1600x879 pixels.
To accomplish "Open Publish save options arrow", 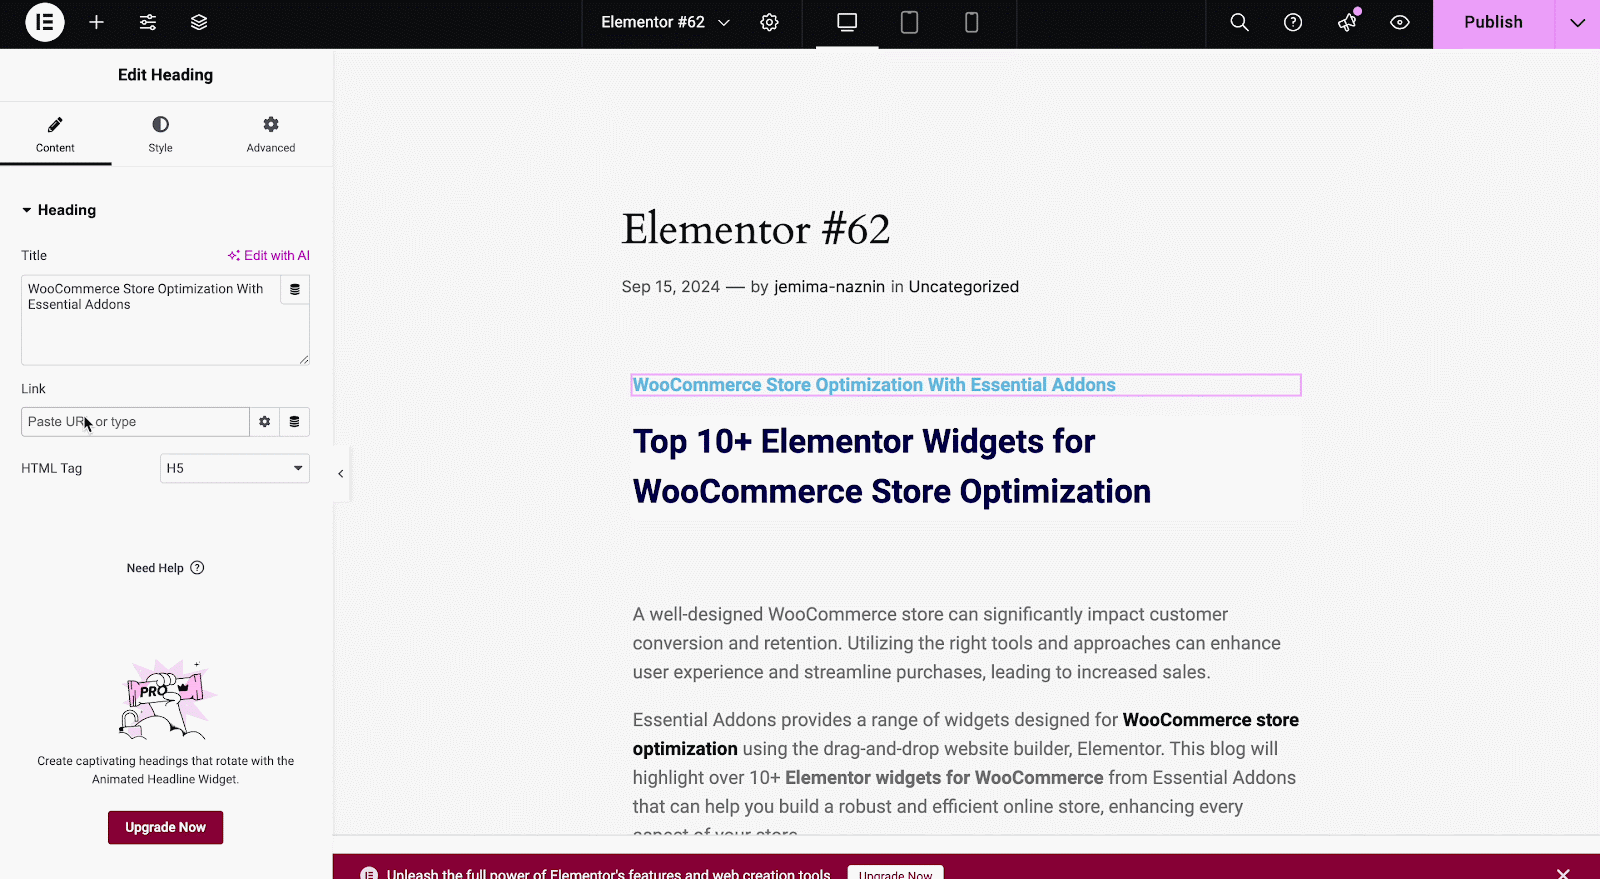I will 1577,23.
